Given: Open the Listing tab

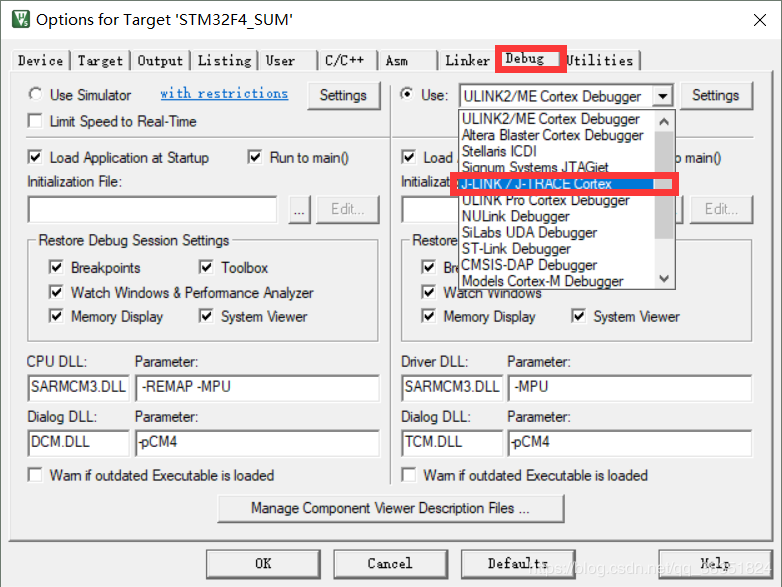Looking at the screenshot, I should [224, 61].
